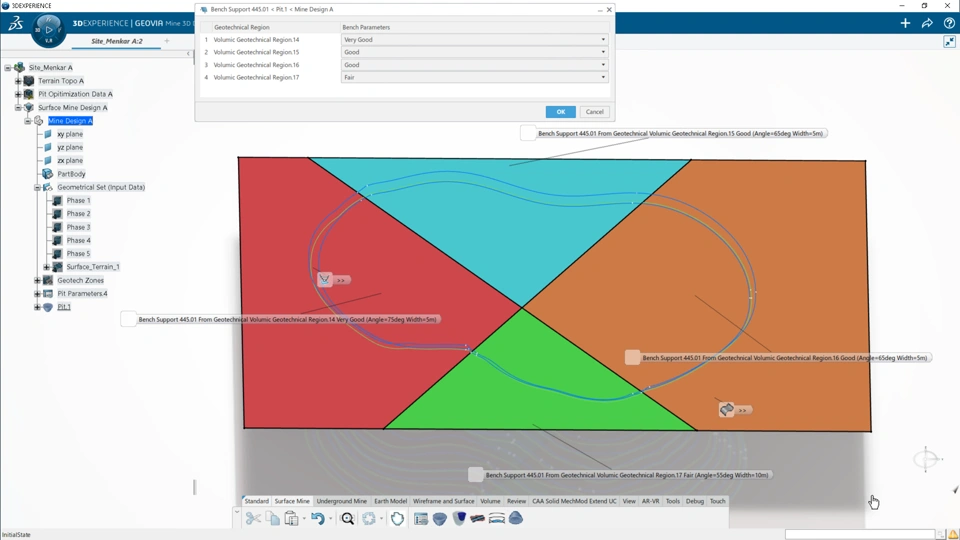
Task: Select Phase 3 in the tree
Action: 78,227
